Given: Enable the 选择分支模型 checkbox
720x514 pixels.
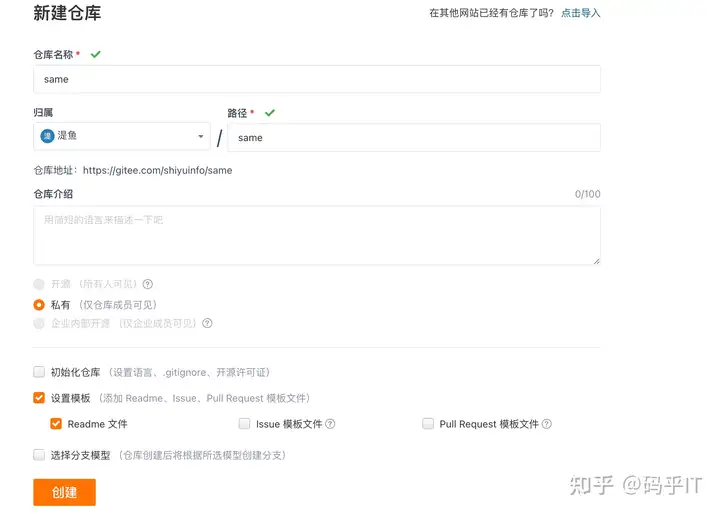Looking at the screenshot, I should coord(39,455).
